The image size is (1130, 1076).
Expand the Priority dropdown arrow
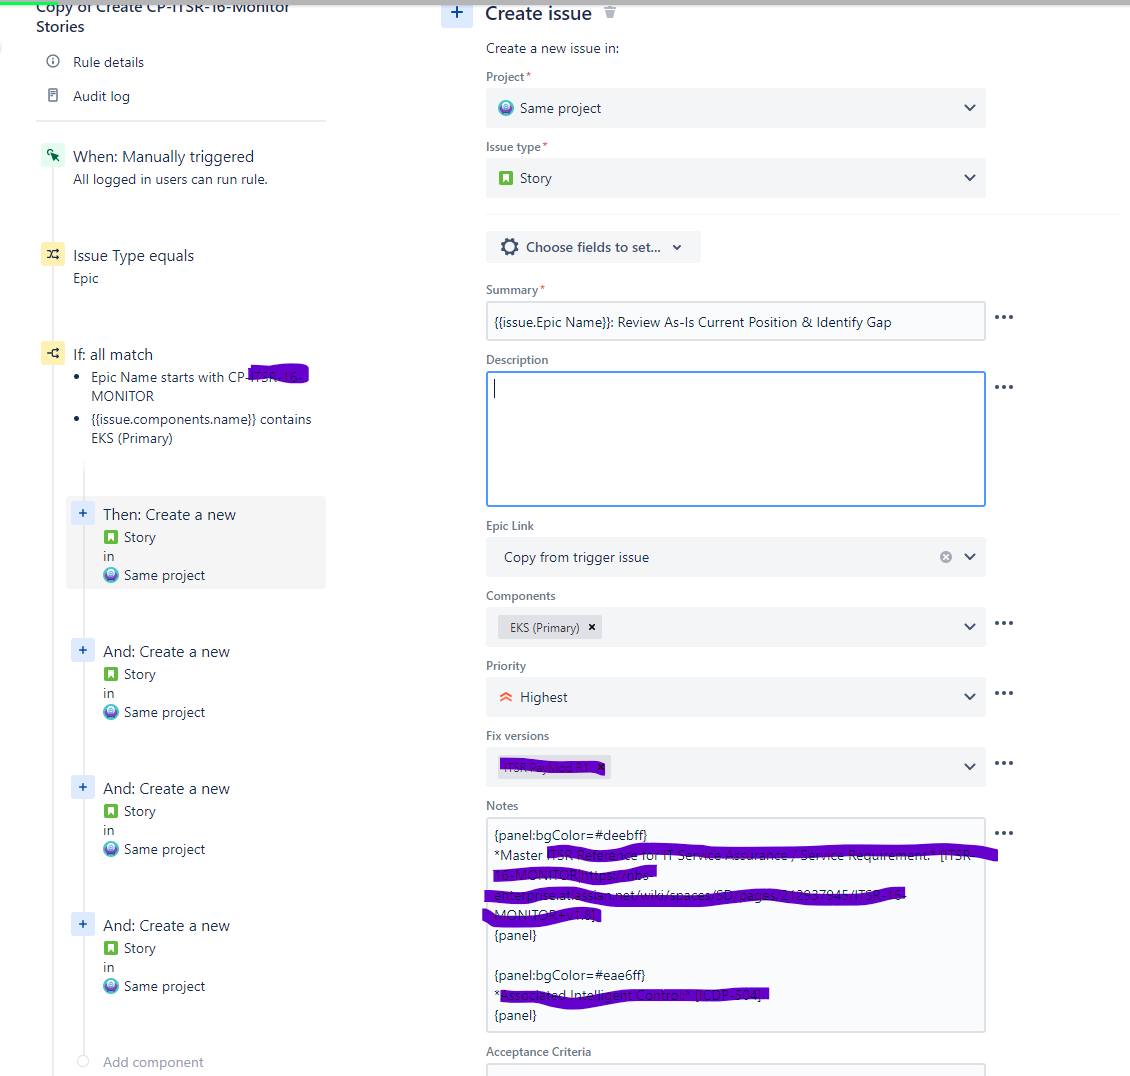(x=970, y=697)
